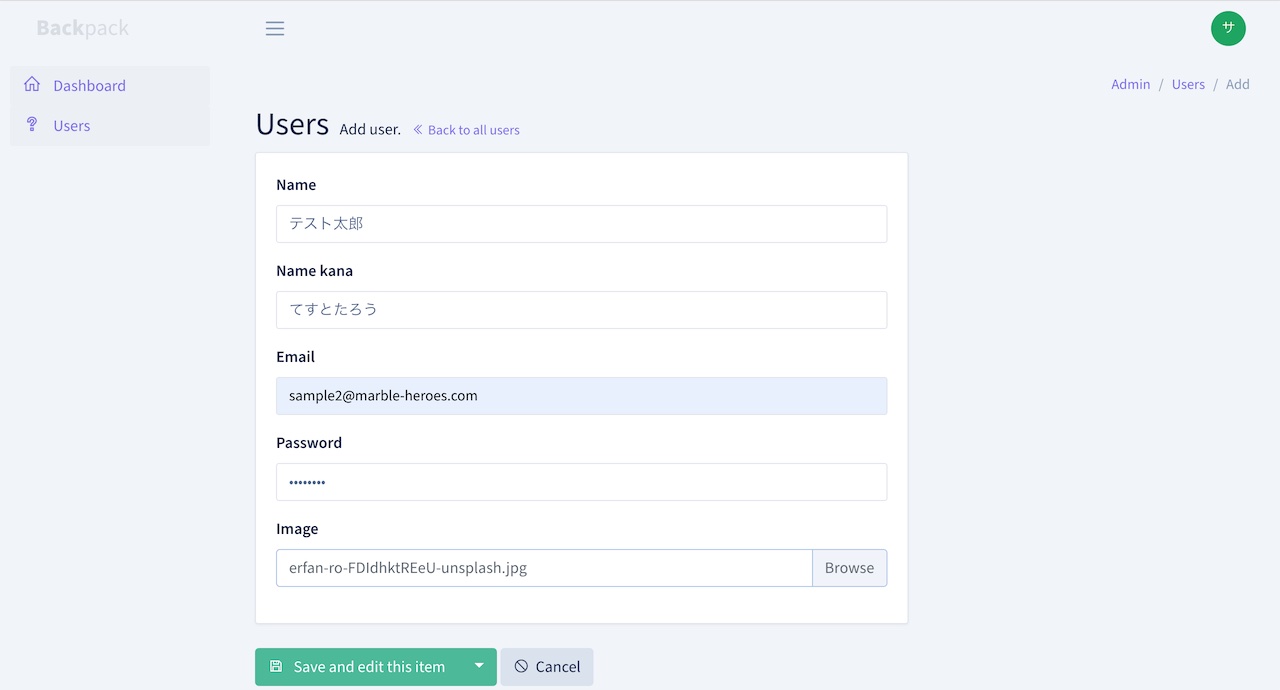Click the Users page heading
Viewport: 1280px width, 690px height.
[292, 124]
